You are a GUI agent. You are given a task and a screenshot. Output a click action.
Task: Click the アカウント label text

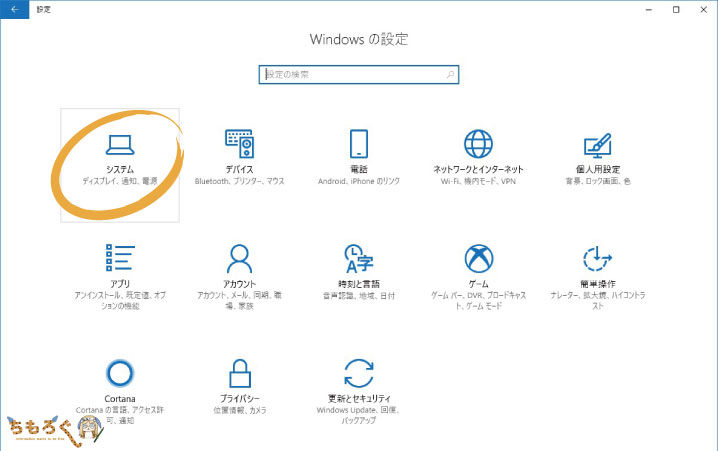point(239,284)
